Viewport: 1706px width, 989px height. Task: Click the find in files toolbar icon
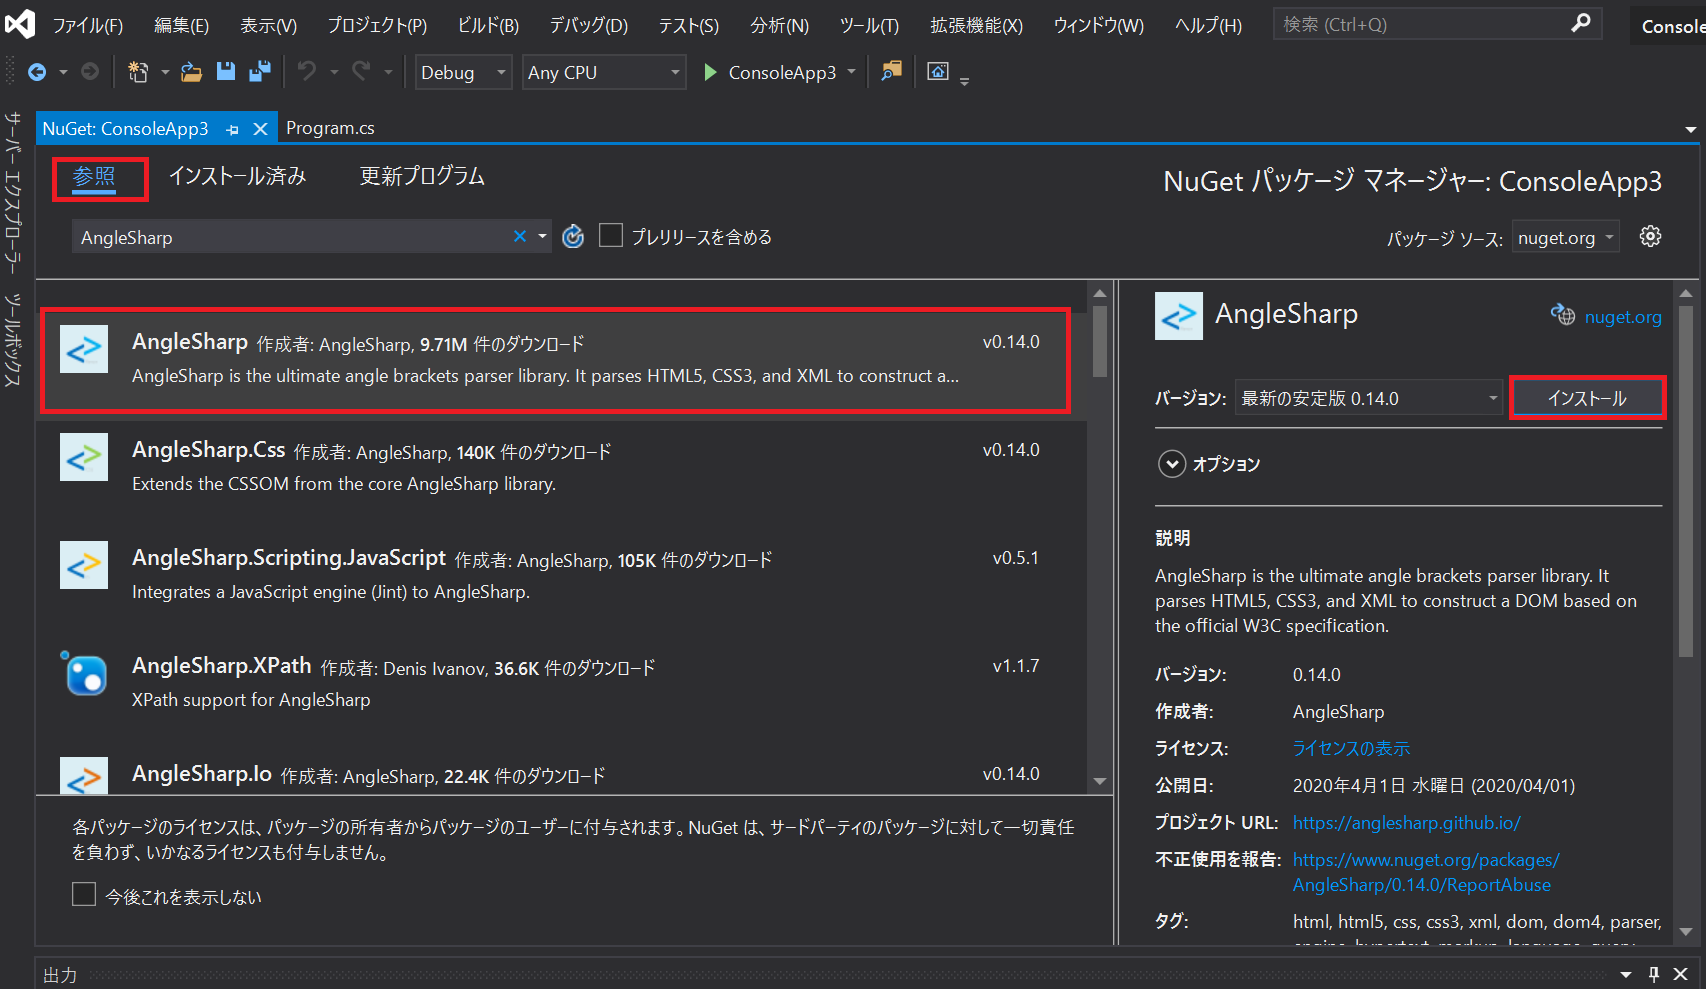[x=891, y=71]
